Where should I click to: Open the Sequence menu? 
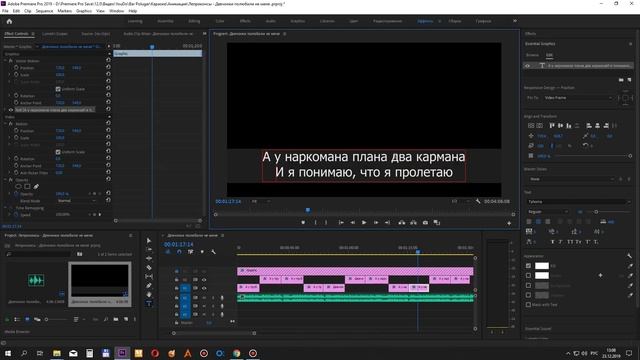coord(44,11)
